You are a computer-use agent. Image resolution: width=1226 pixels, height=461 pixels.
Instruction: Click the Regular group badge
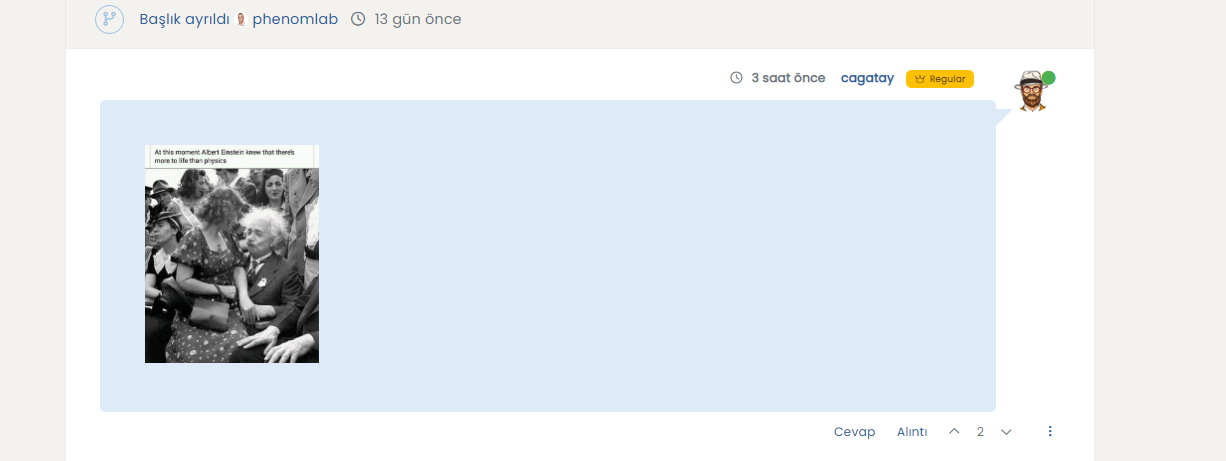pos(939,78)
